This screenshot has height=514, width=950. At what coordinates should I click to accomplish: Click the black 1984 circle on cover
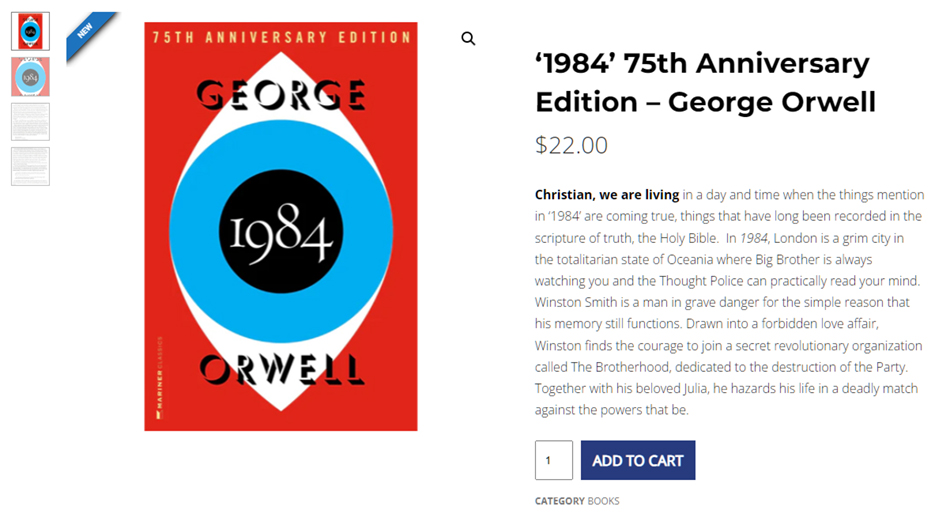[281, 233]
